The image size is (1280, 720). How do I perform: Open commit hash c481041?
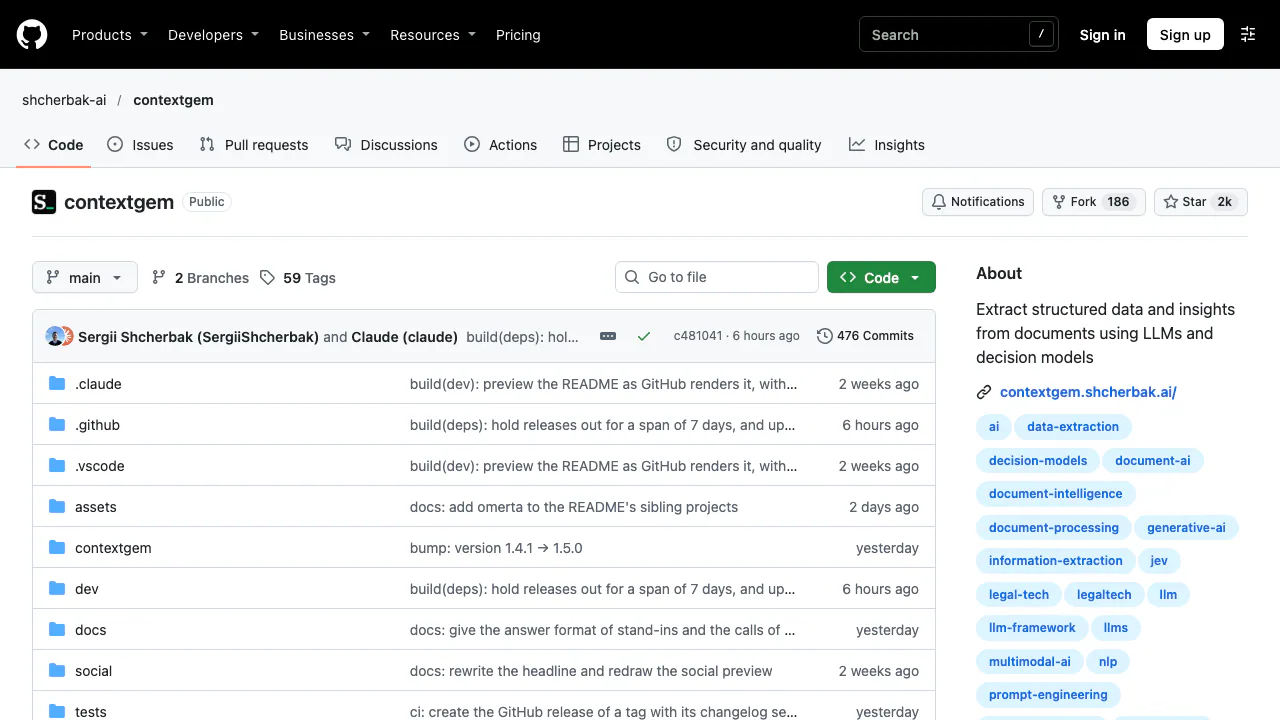coord(698,336)
